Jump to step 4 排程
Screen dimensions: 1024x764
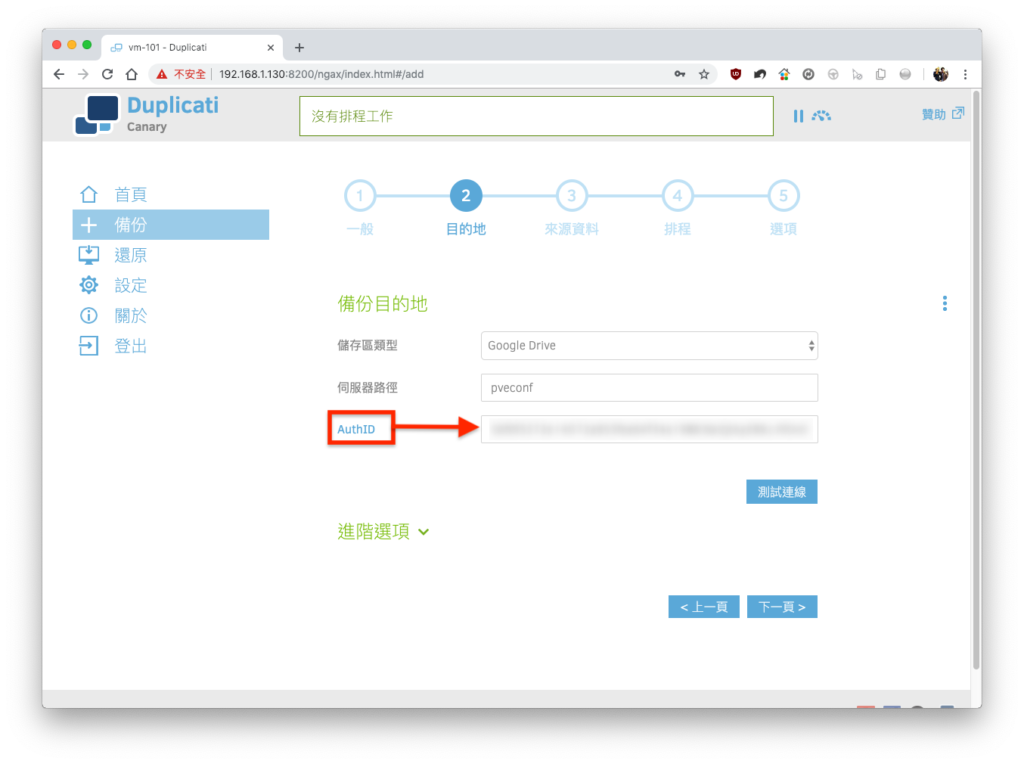point(677,196)
